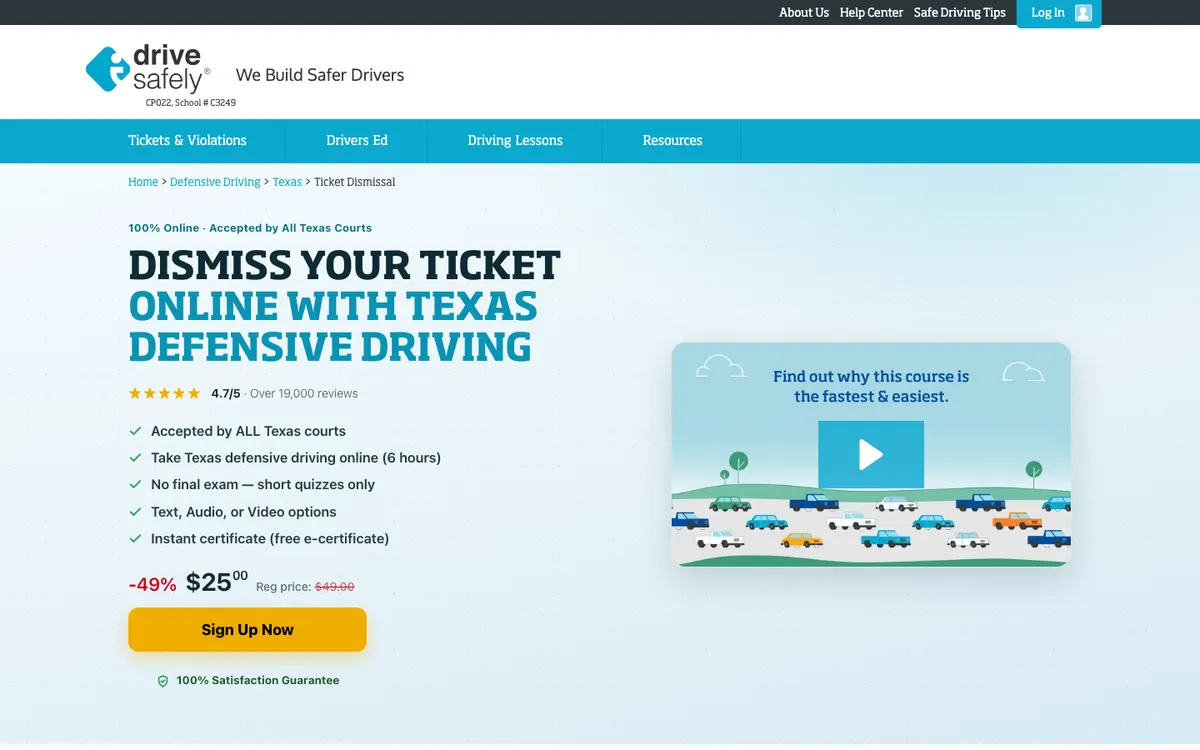
Task: Click checkmark beside No final exam
Action: [x=135, y=485]
